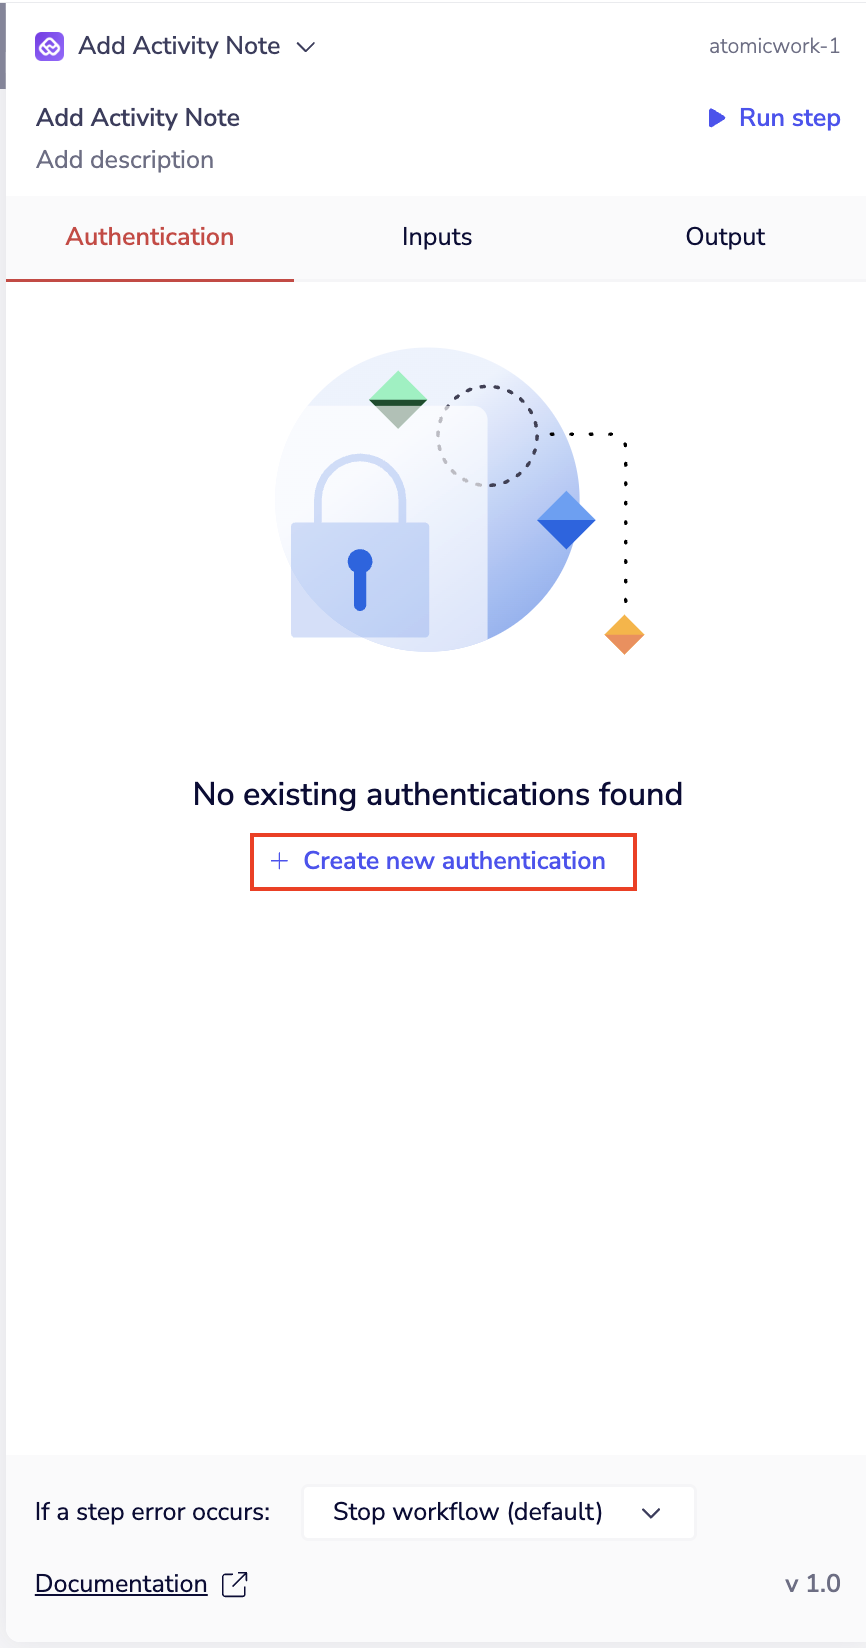The width and height of the screenshot is (866, 1648).
Task: Click the Run step play triangle icon
Action: 716,118
